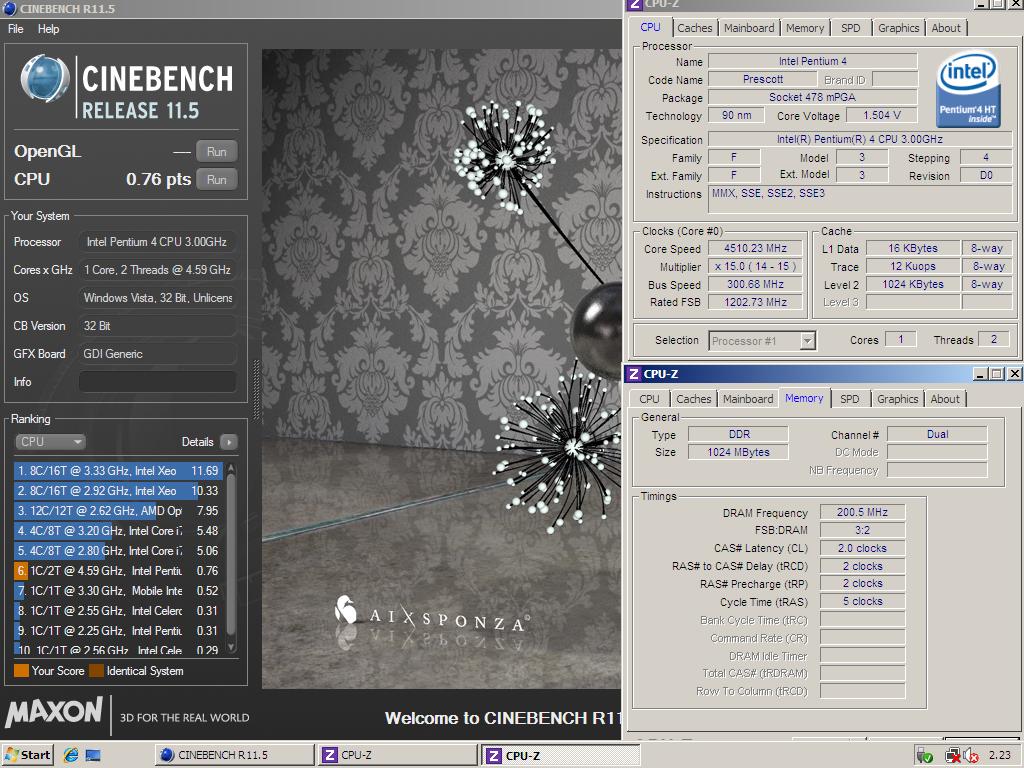Click the disconnected network tray icon

tap(953, 756)
